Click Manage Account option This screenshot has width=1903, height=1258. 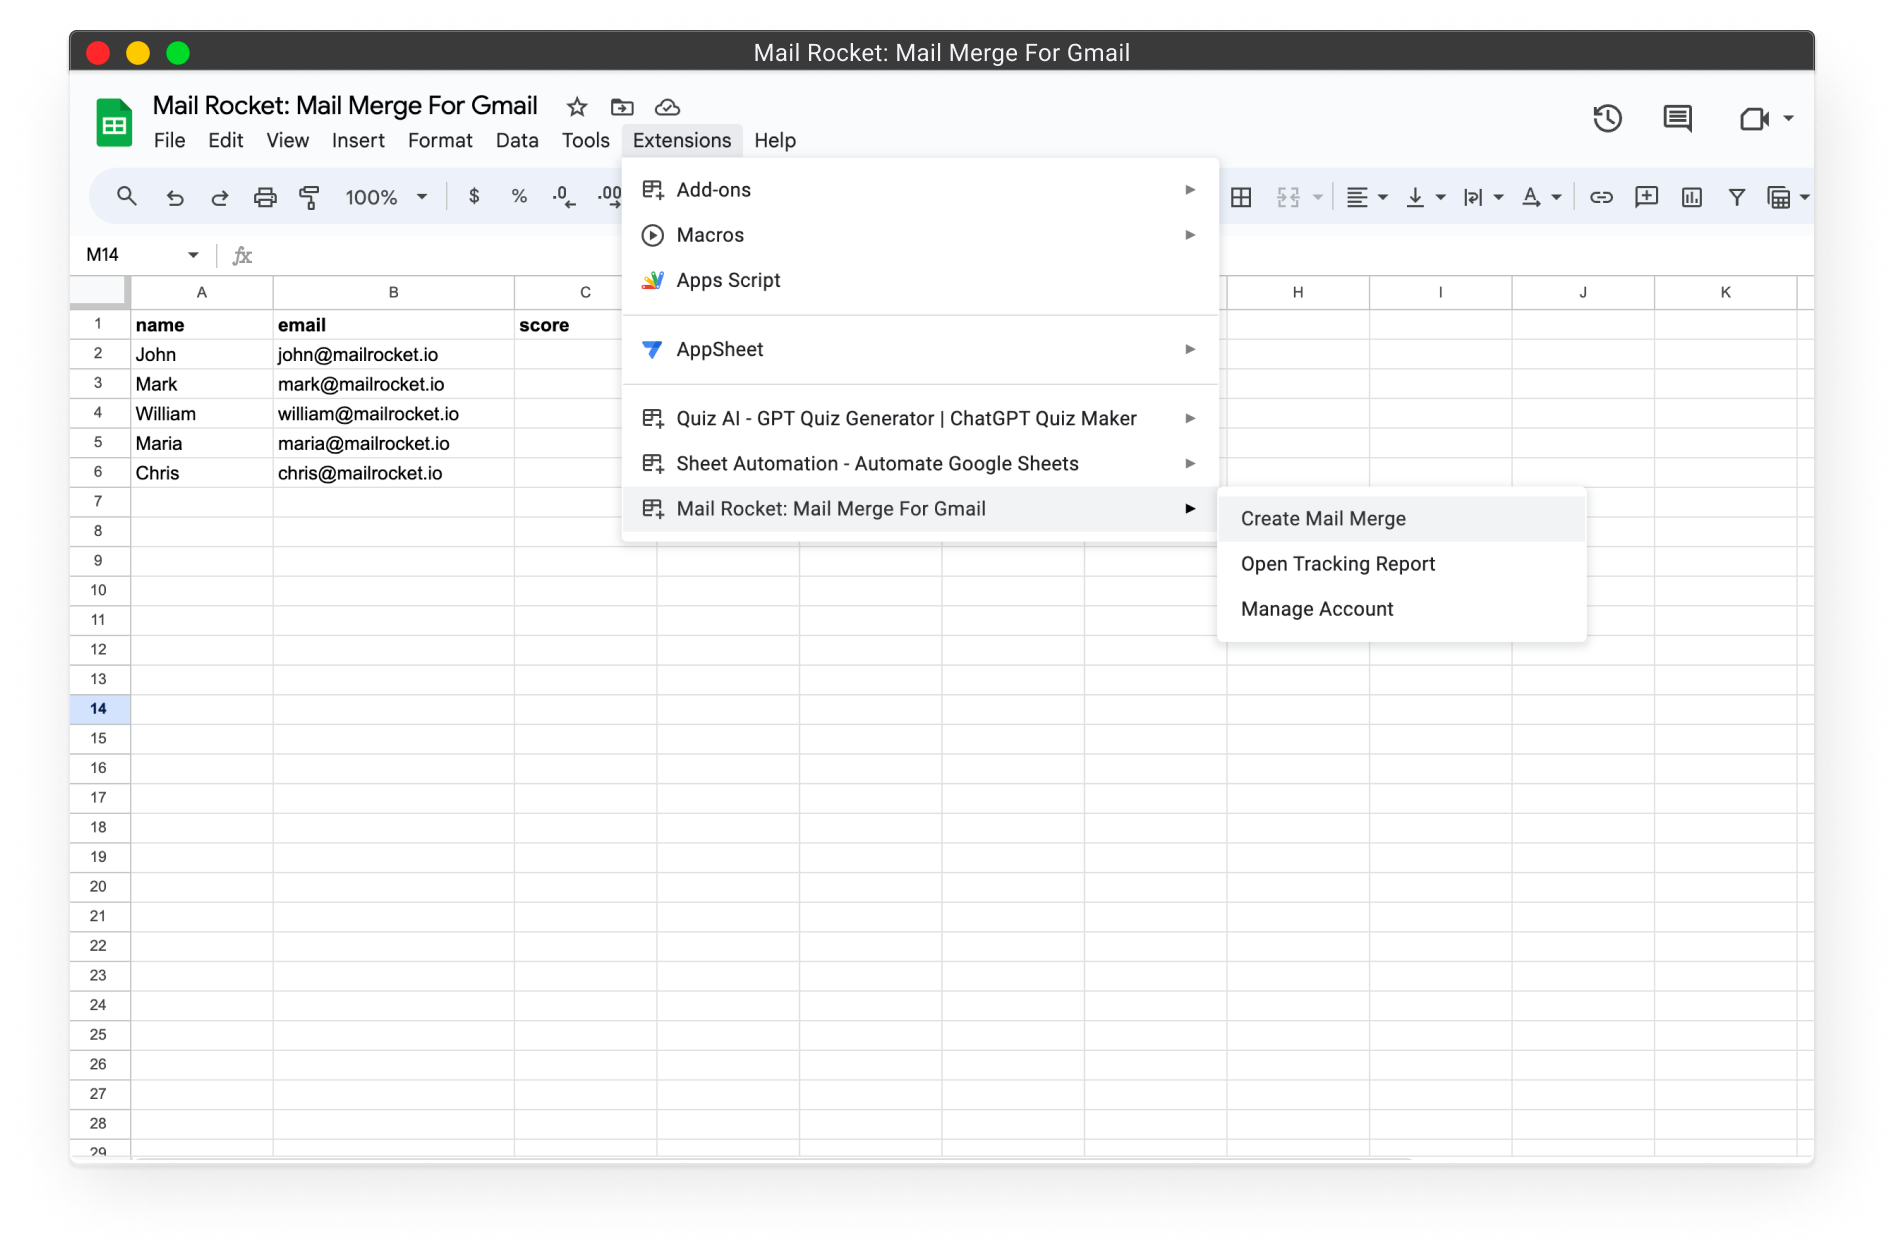click(x=1316, y=609)
